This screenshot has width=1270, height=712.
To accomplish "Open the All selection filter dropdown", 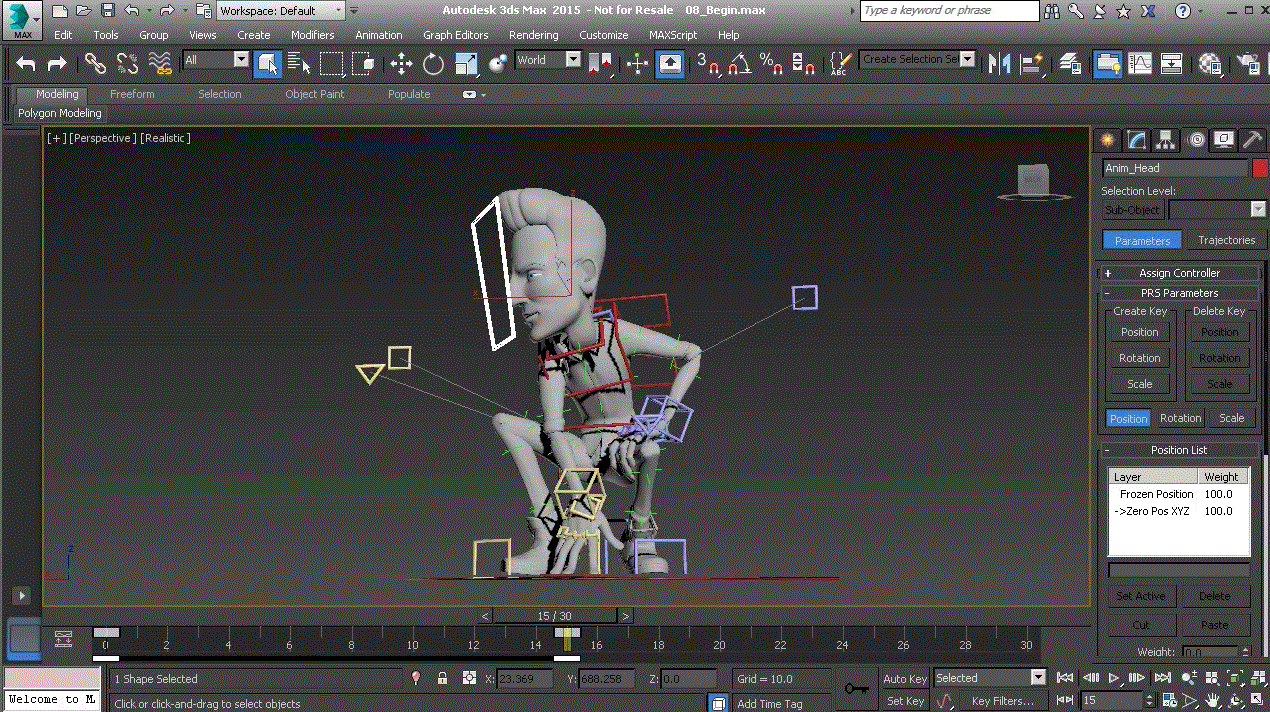I will [216, 60].
